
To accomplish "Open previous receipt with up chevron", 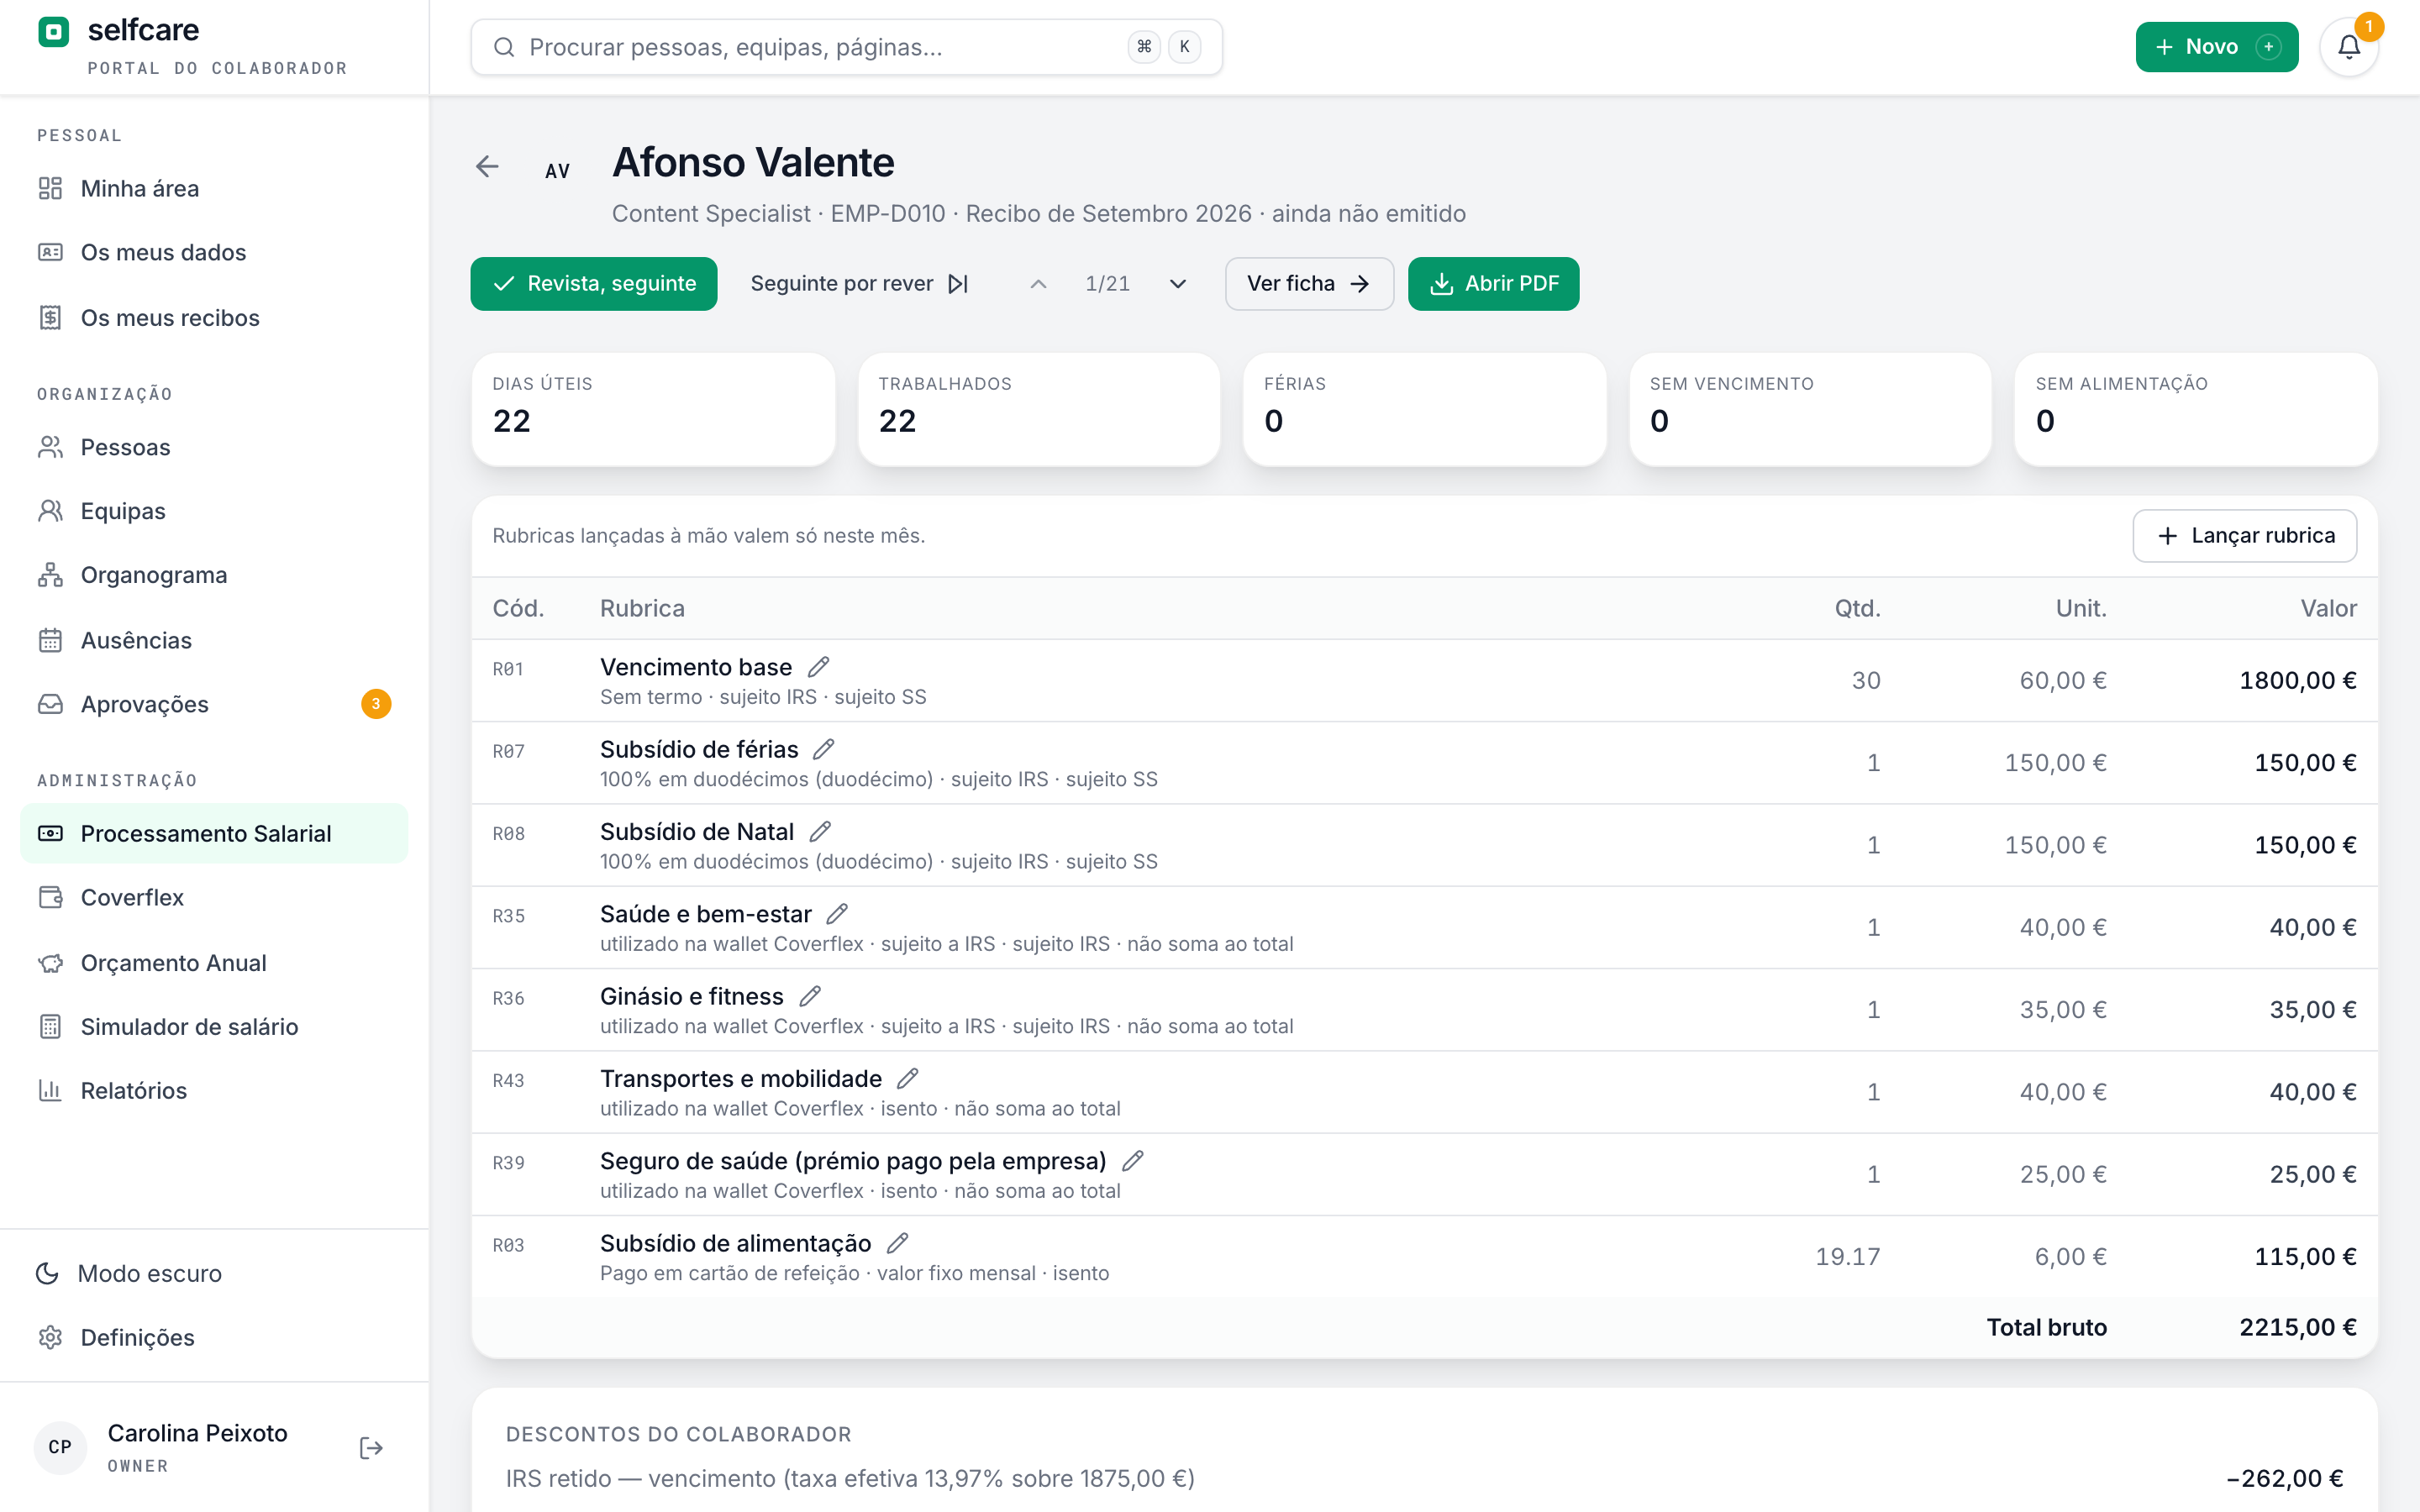I will [1038, 284].
